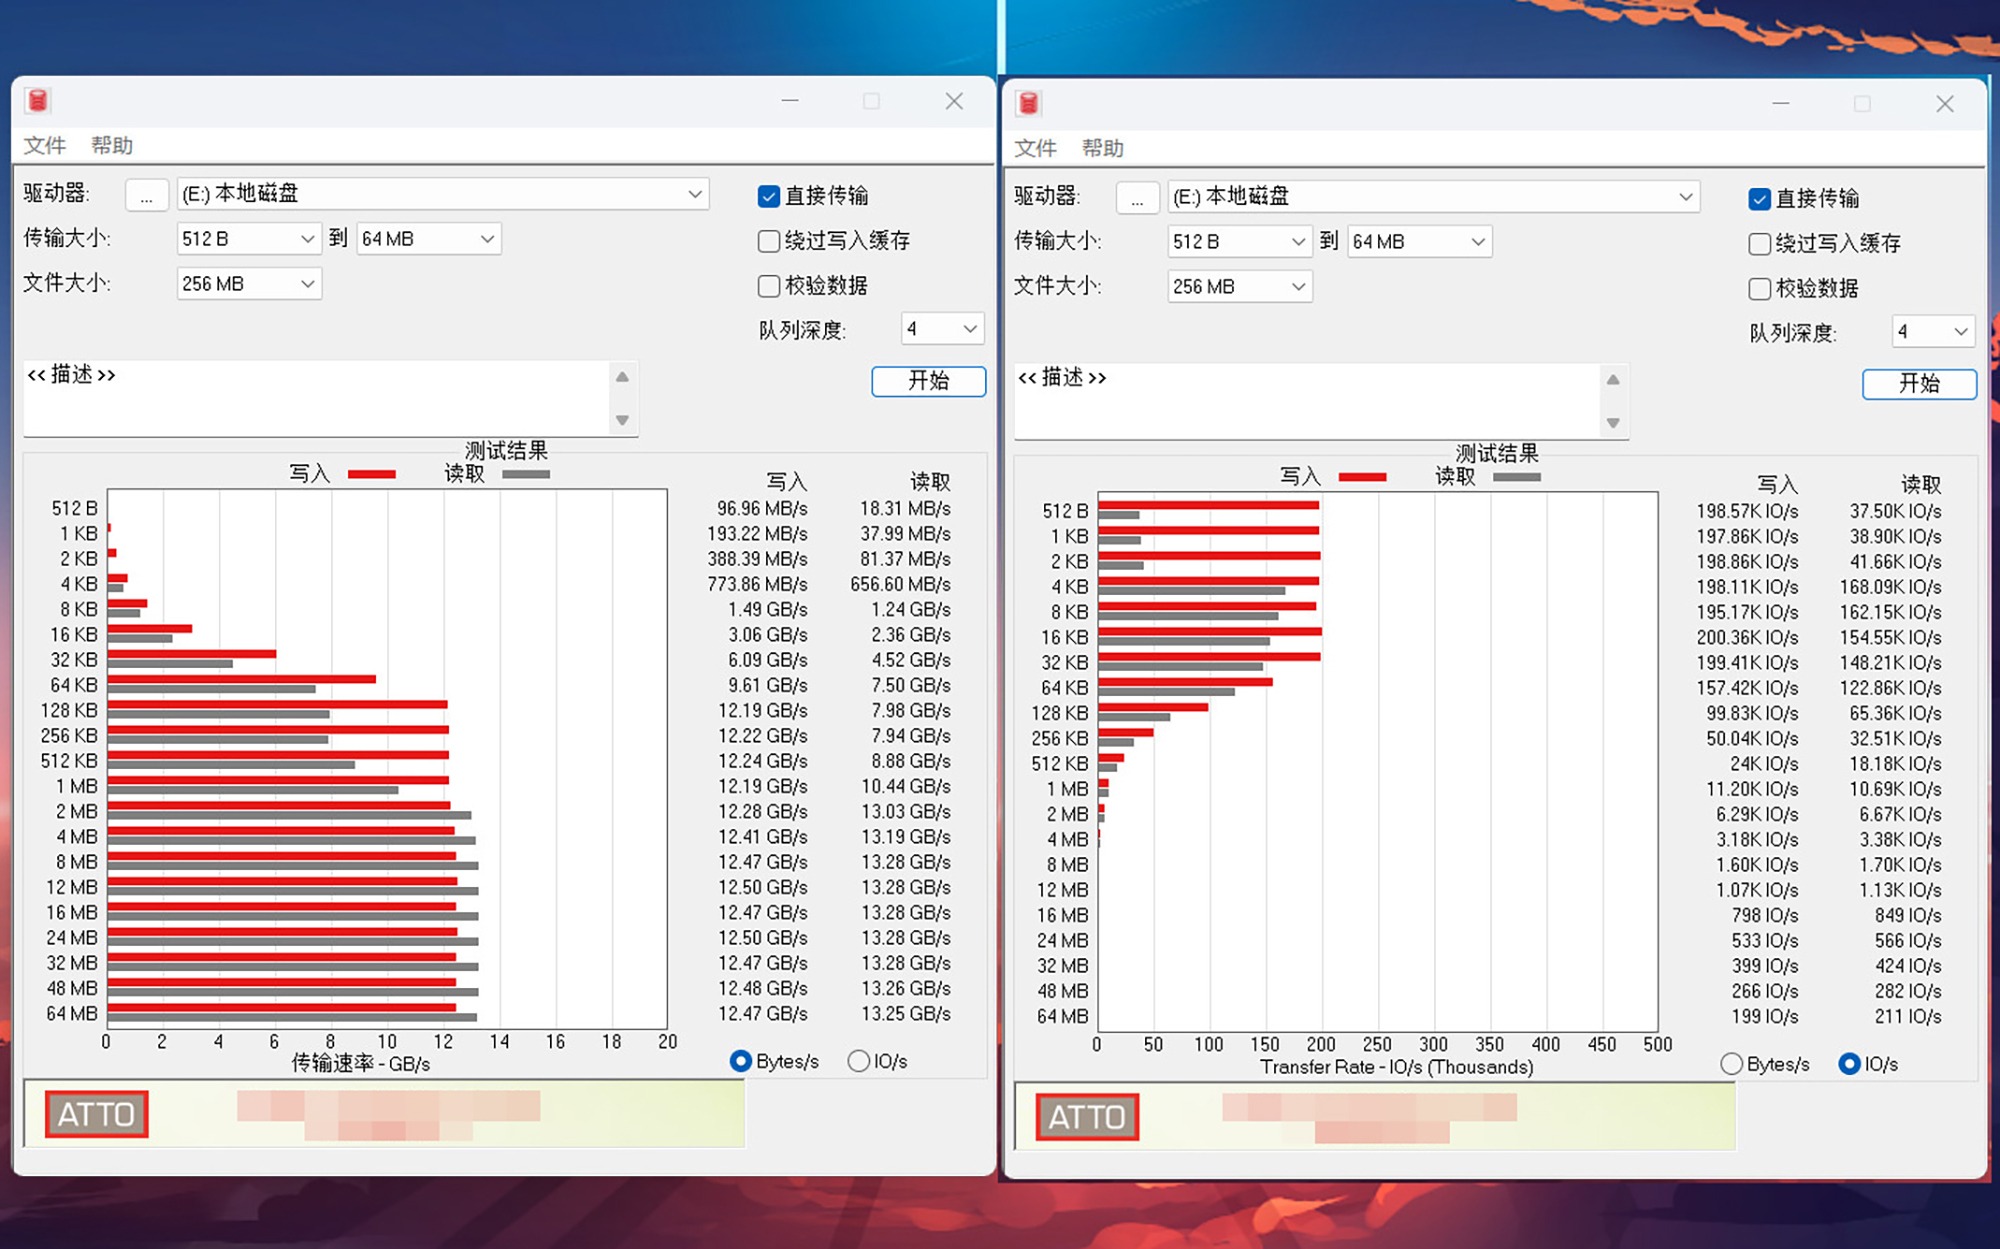Image resolution: width=2000 pixels, height=1249 pixels.
Task: Open the 帮助 menu in right window
Action: coord(1102,149)
